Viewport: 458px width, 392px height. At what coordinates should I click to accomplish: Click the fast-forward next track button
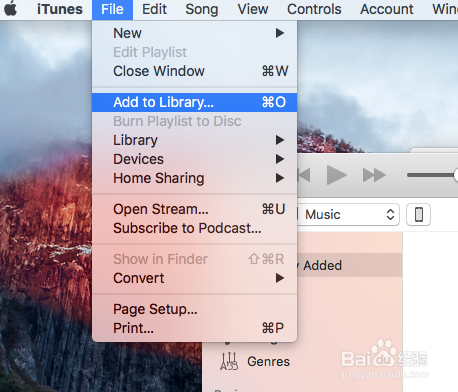point(374,175)
